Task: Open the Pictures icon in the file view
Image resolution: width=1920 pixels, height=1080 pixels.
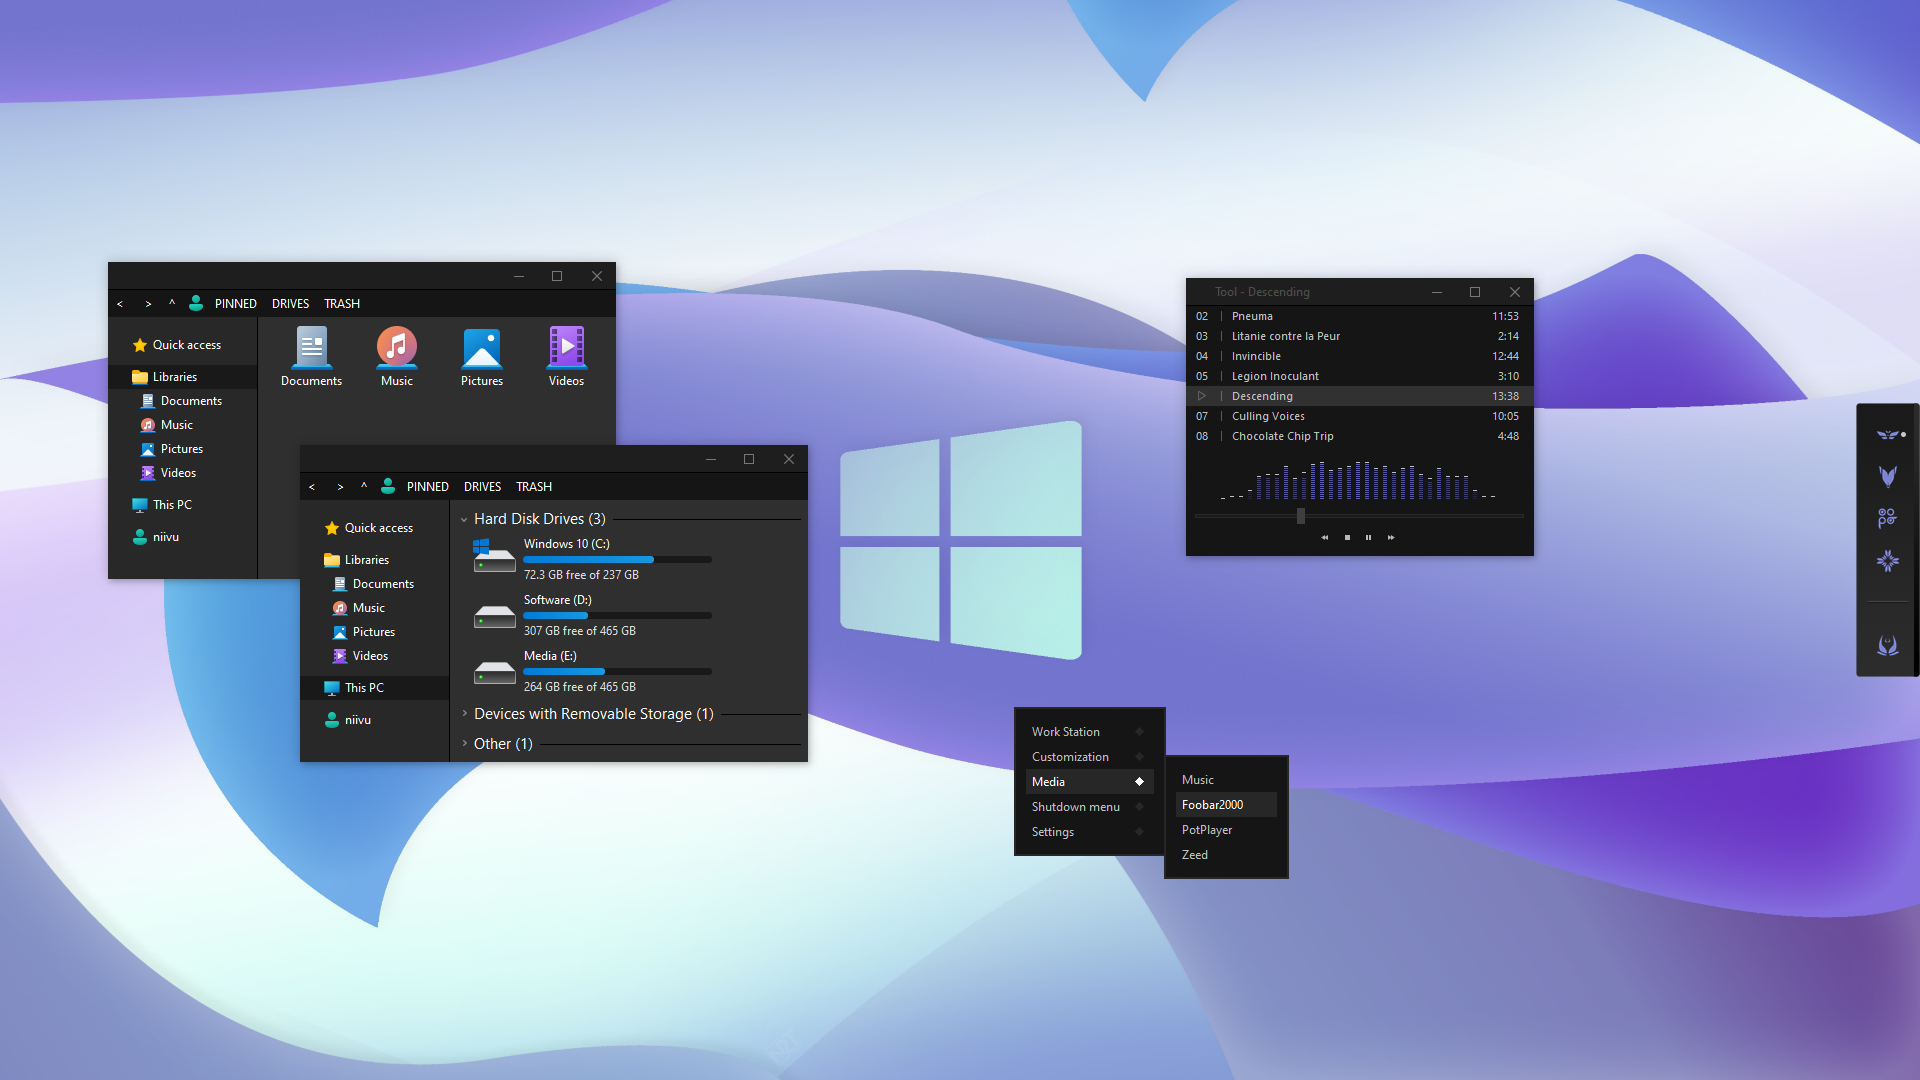Action: coord(482,355)
